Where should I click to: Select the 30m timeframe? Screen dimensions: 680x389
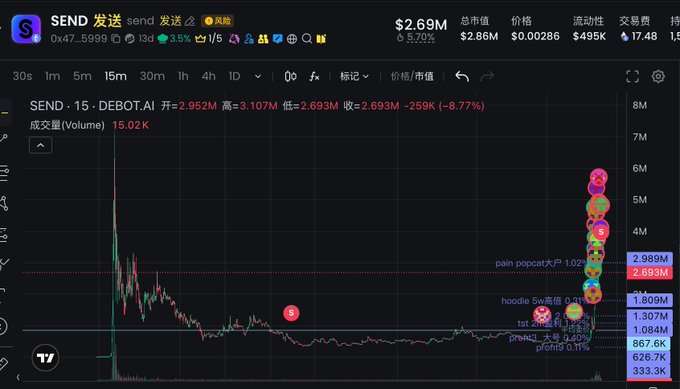tap(152, 76)
